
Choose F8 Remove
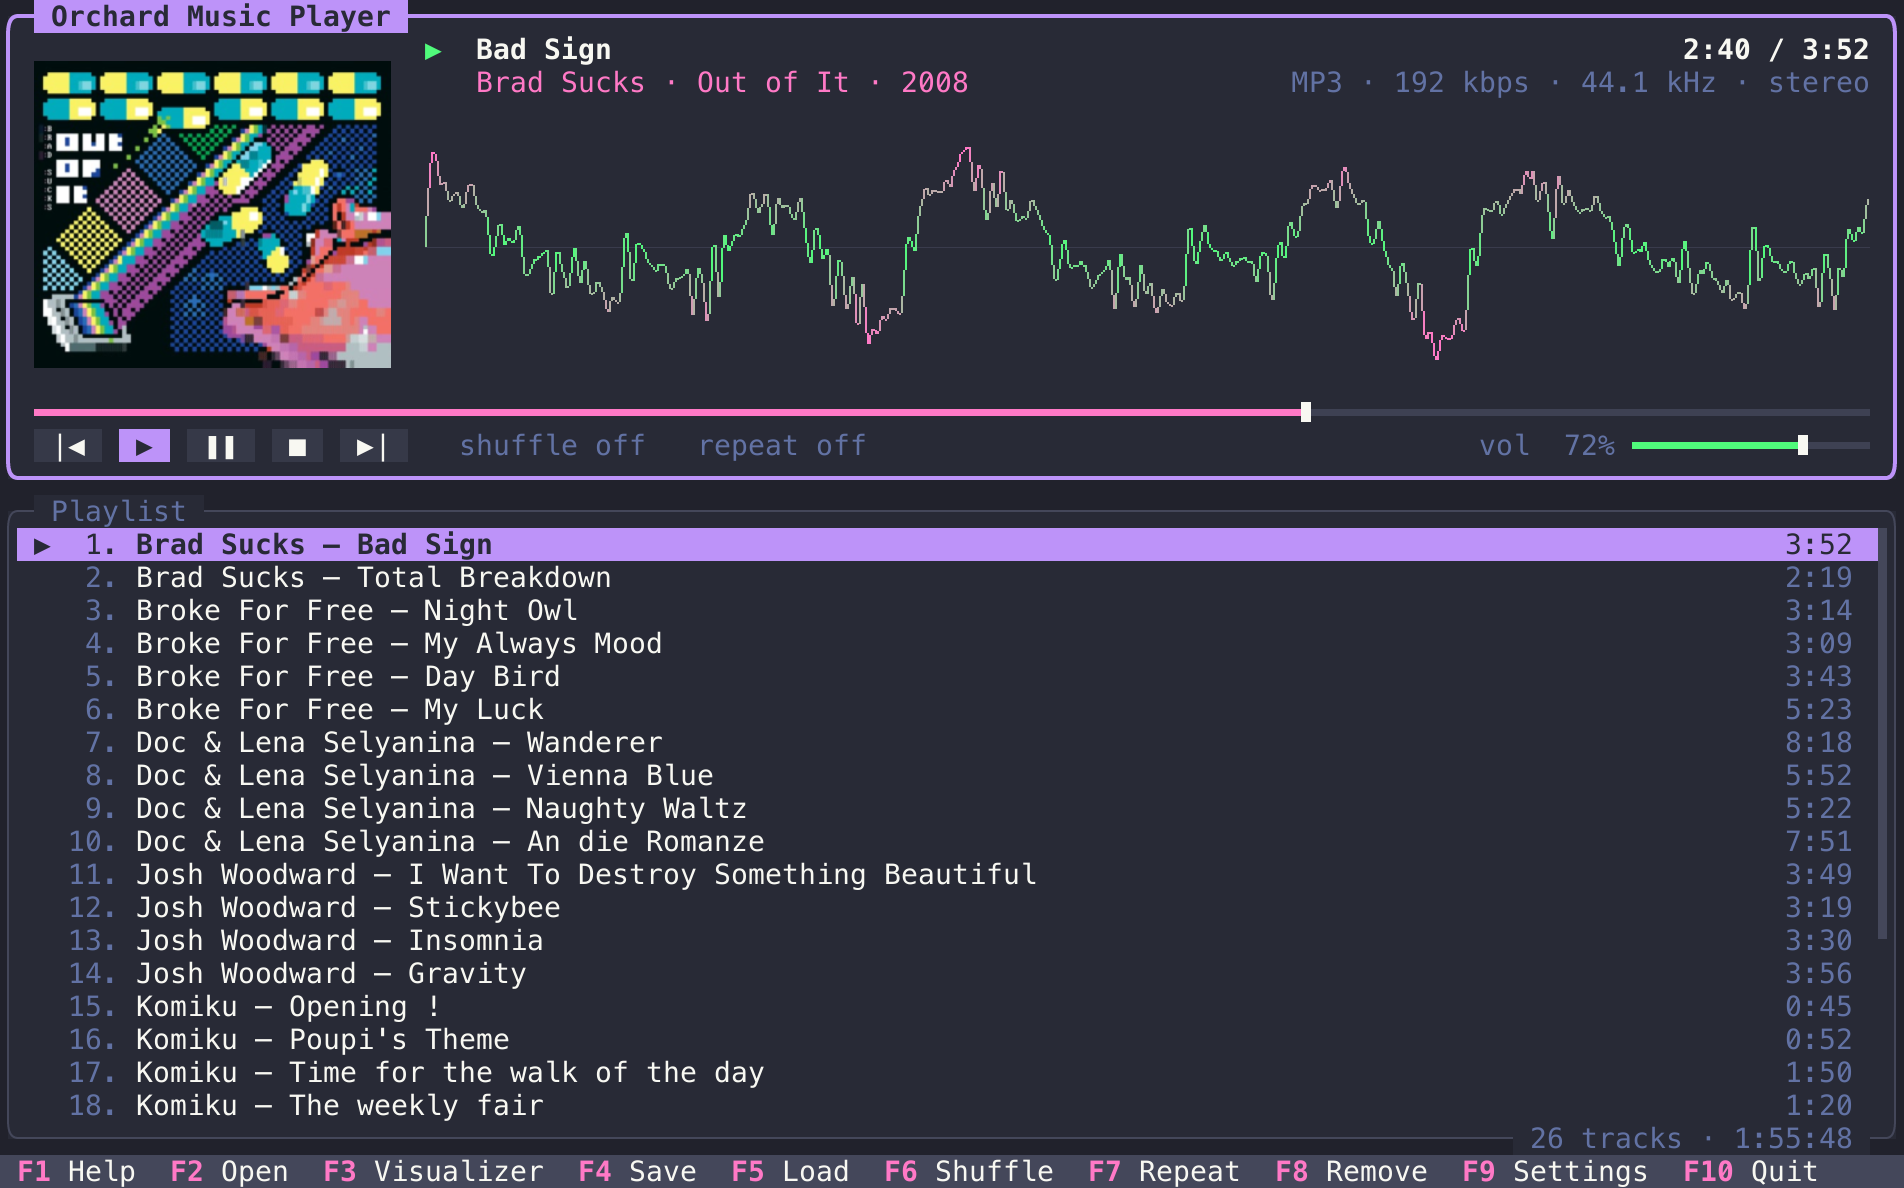[1351, 1171]
